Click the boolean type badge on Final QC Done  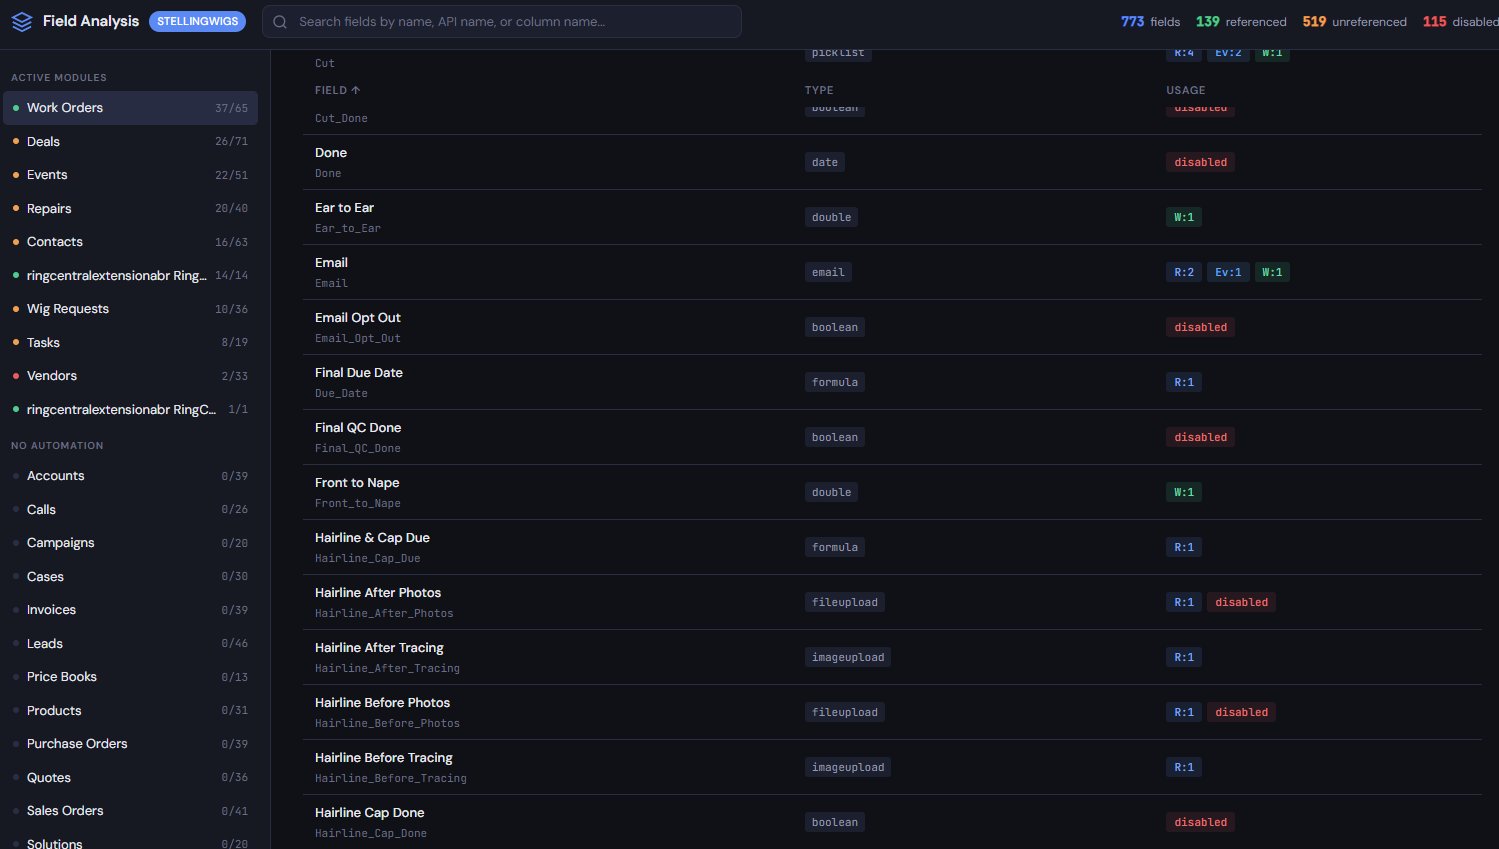point(834,437)
